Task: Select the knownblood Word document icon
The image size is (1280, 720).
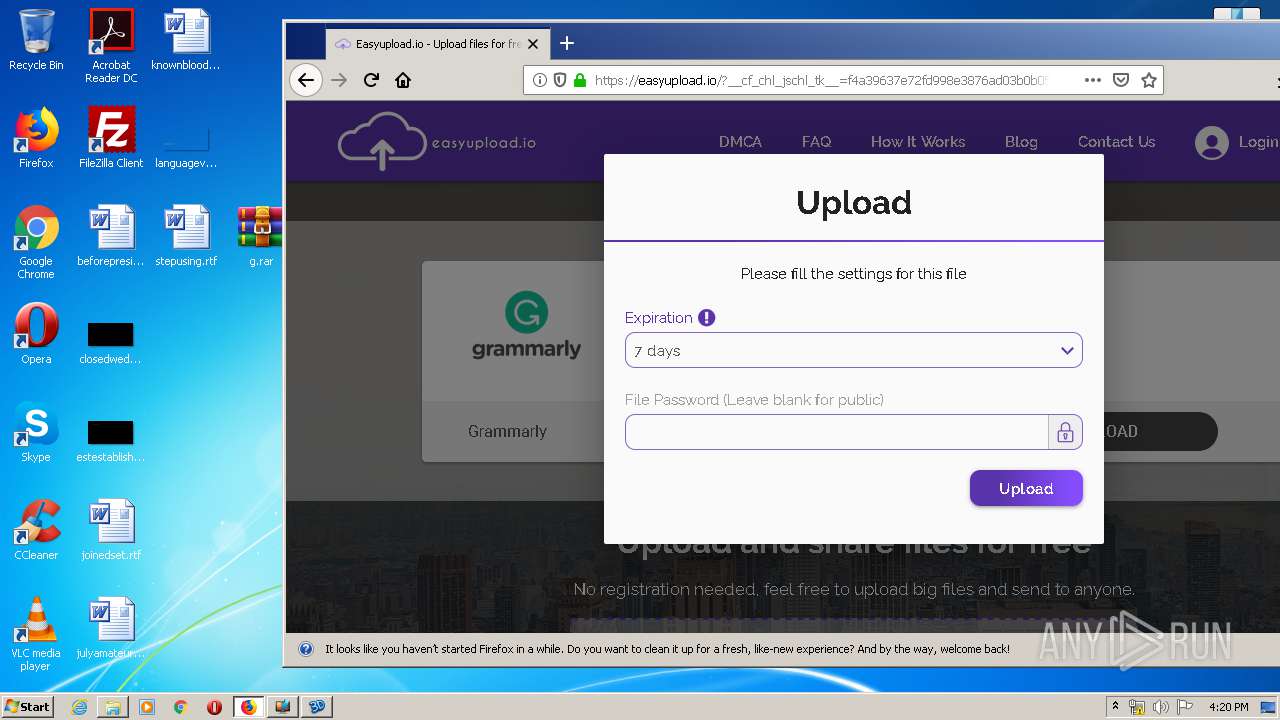Action: click(x=186, y=40)
